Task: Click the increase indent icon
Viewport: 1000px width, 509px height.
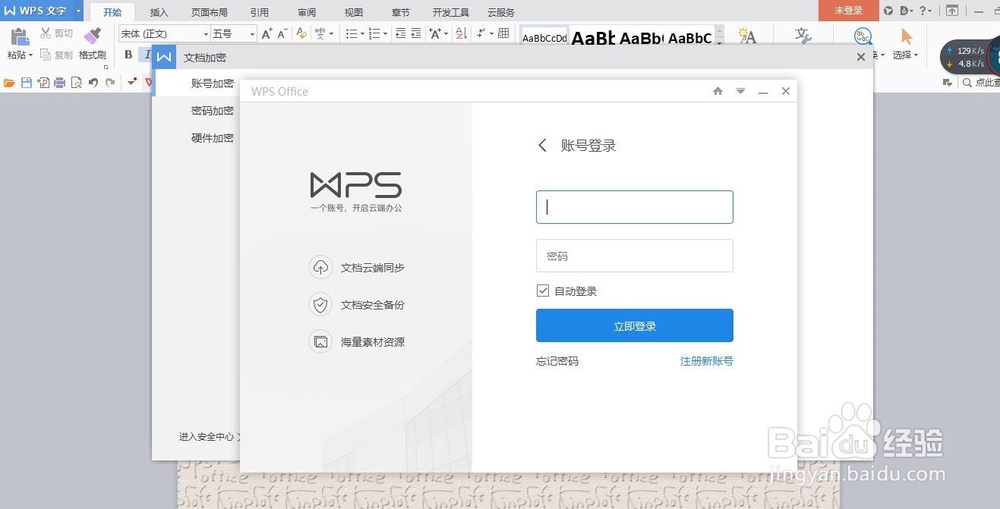Action: 416,34
